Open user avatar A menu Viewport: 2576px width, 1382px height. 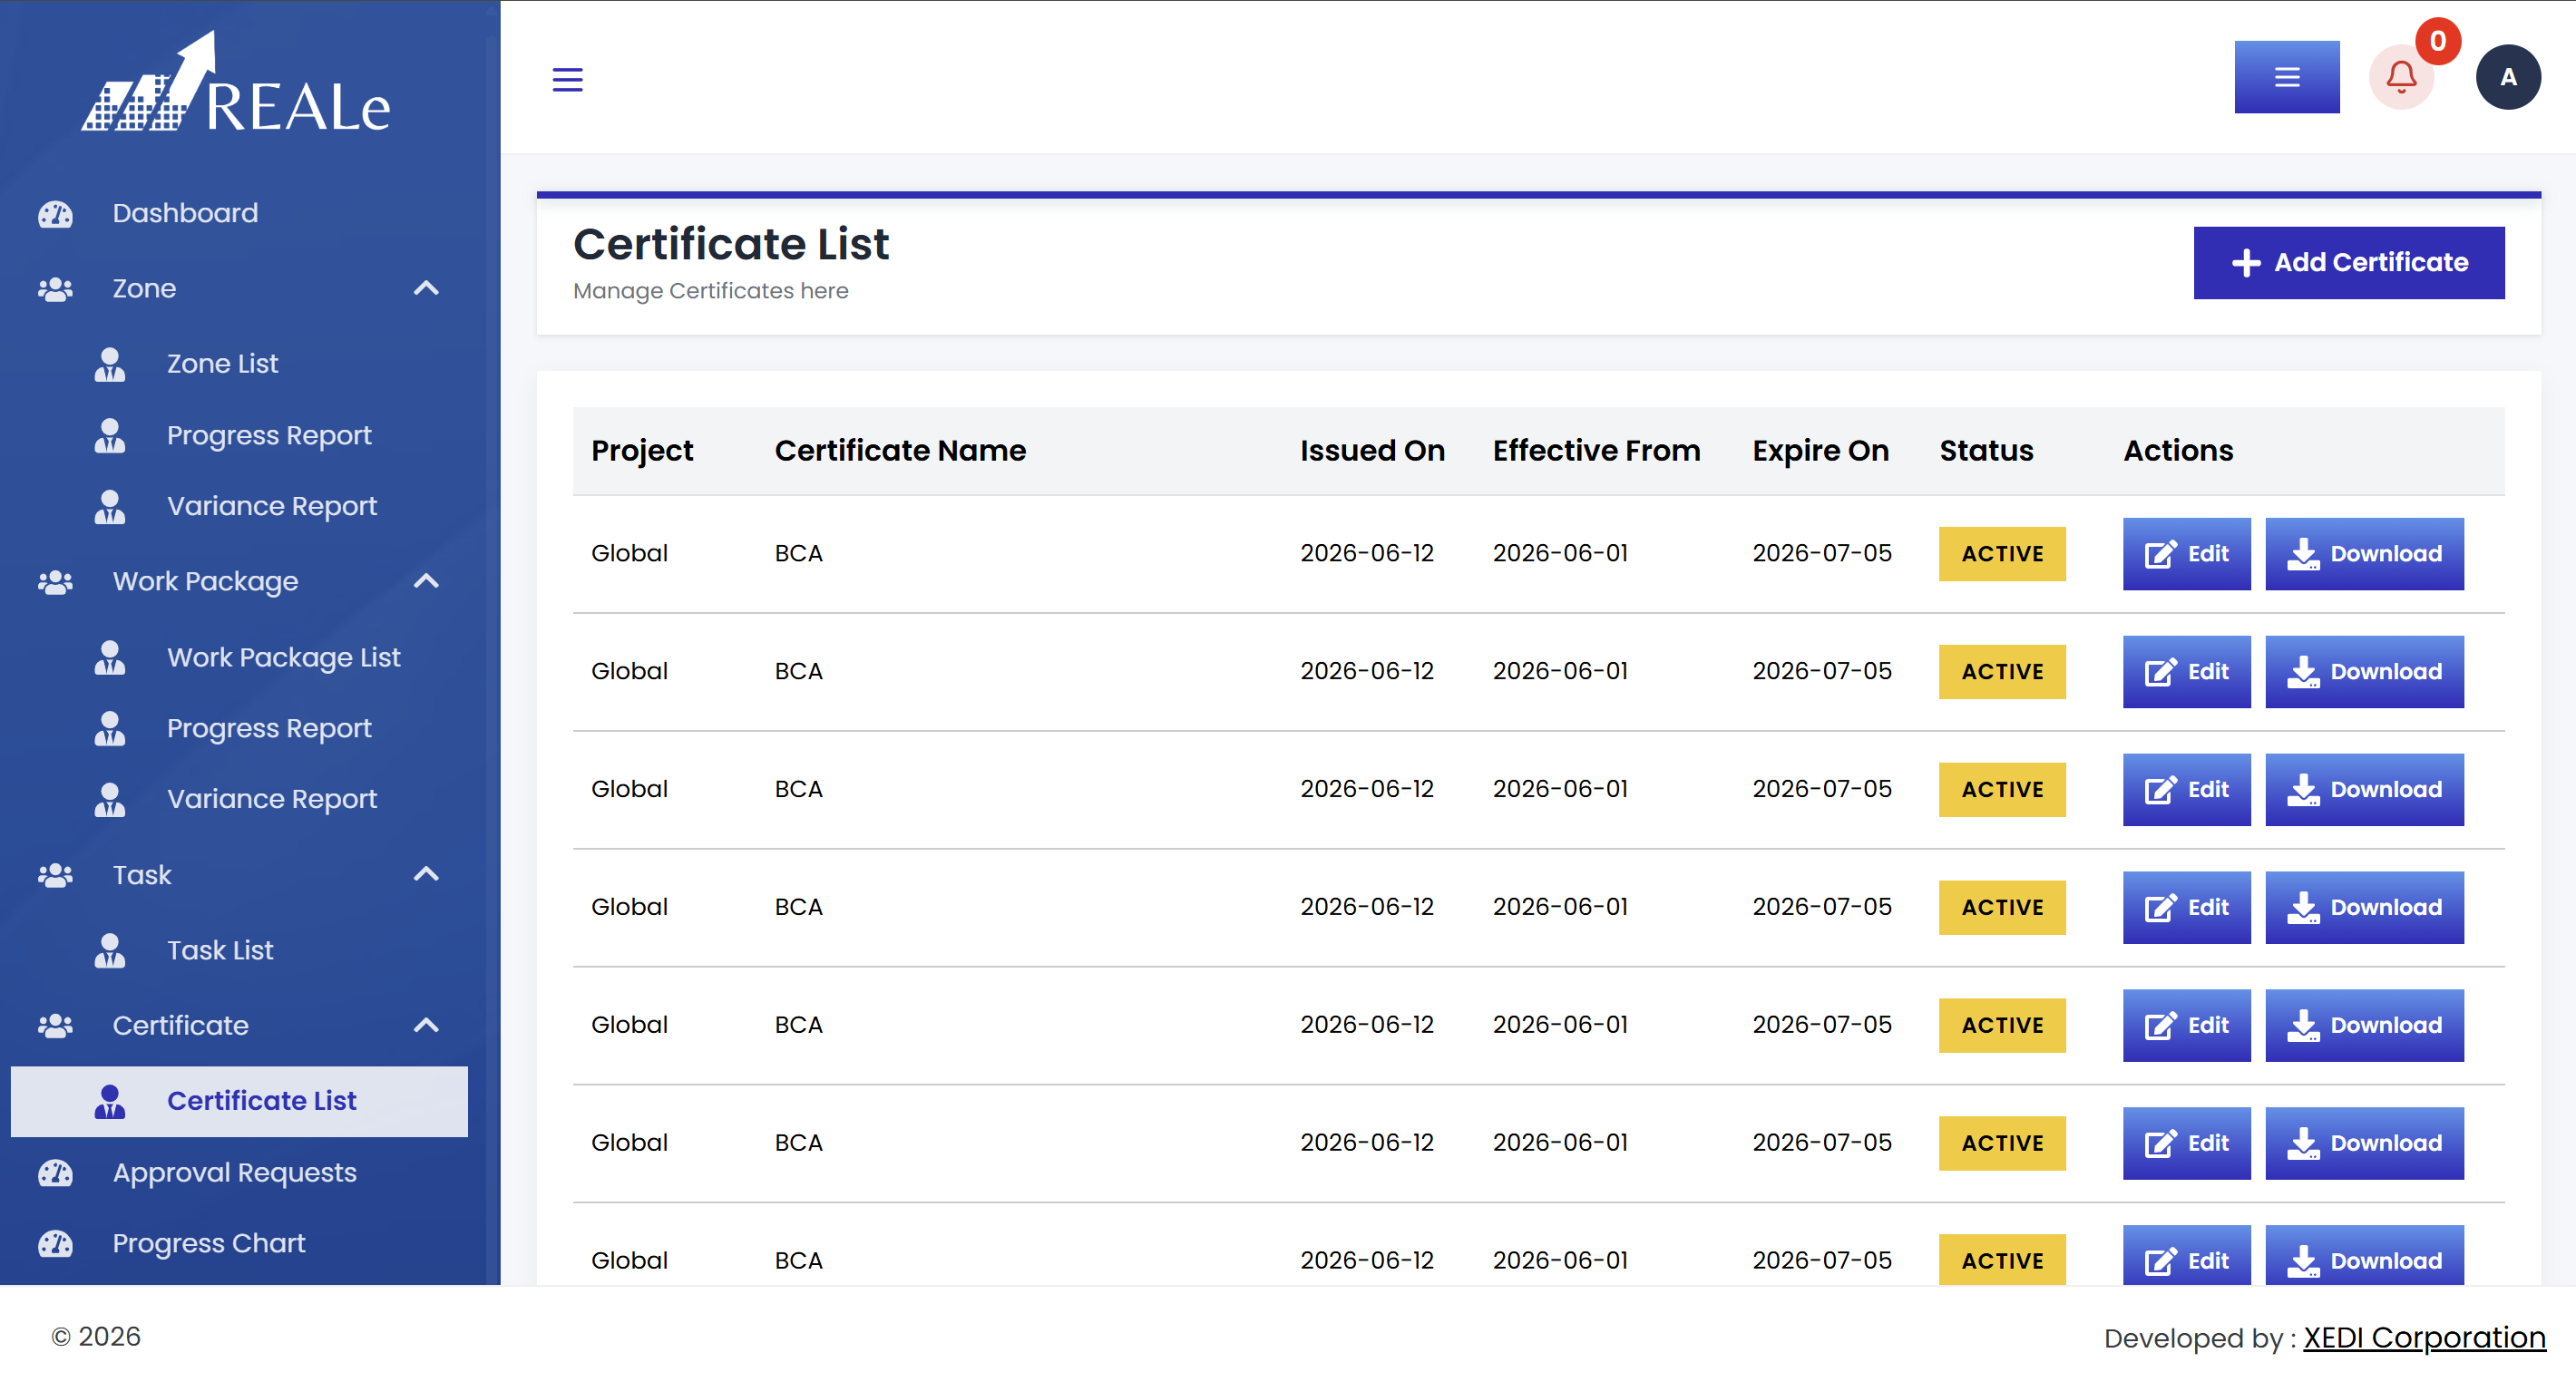[2507, 77]
